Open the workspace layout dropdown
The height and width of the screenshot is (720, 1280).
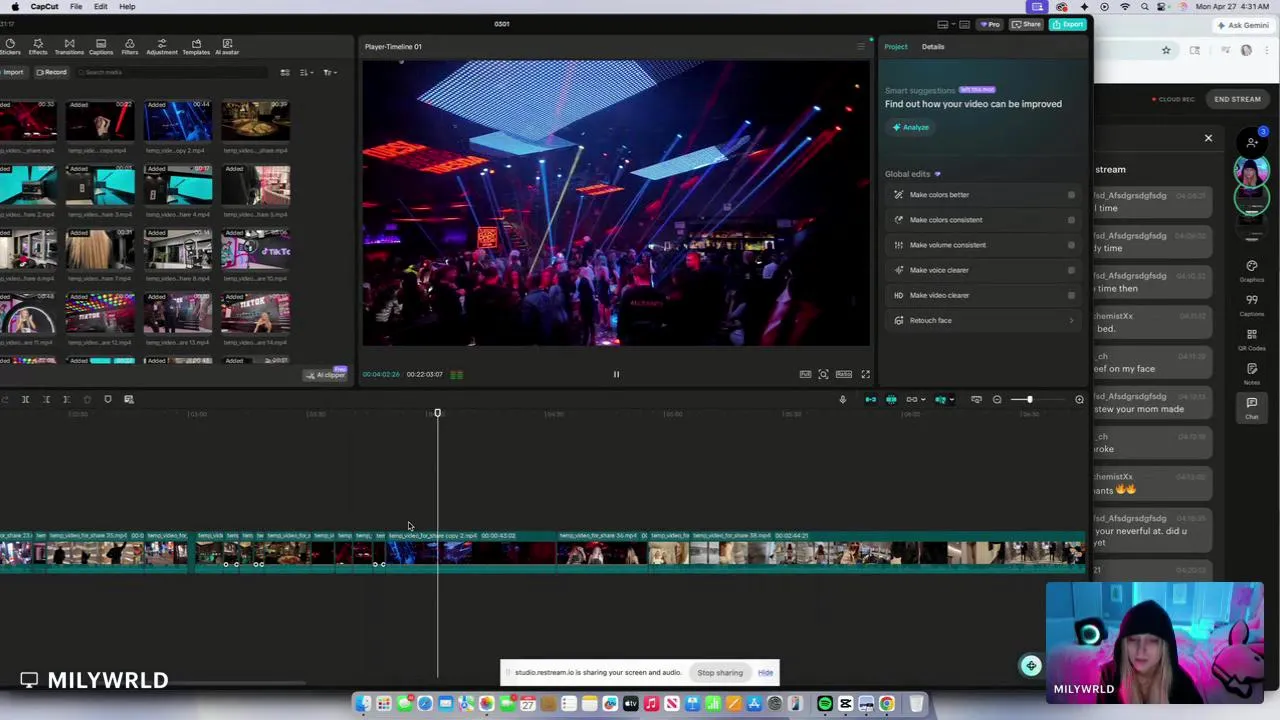pos(948,24)
